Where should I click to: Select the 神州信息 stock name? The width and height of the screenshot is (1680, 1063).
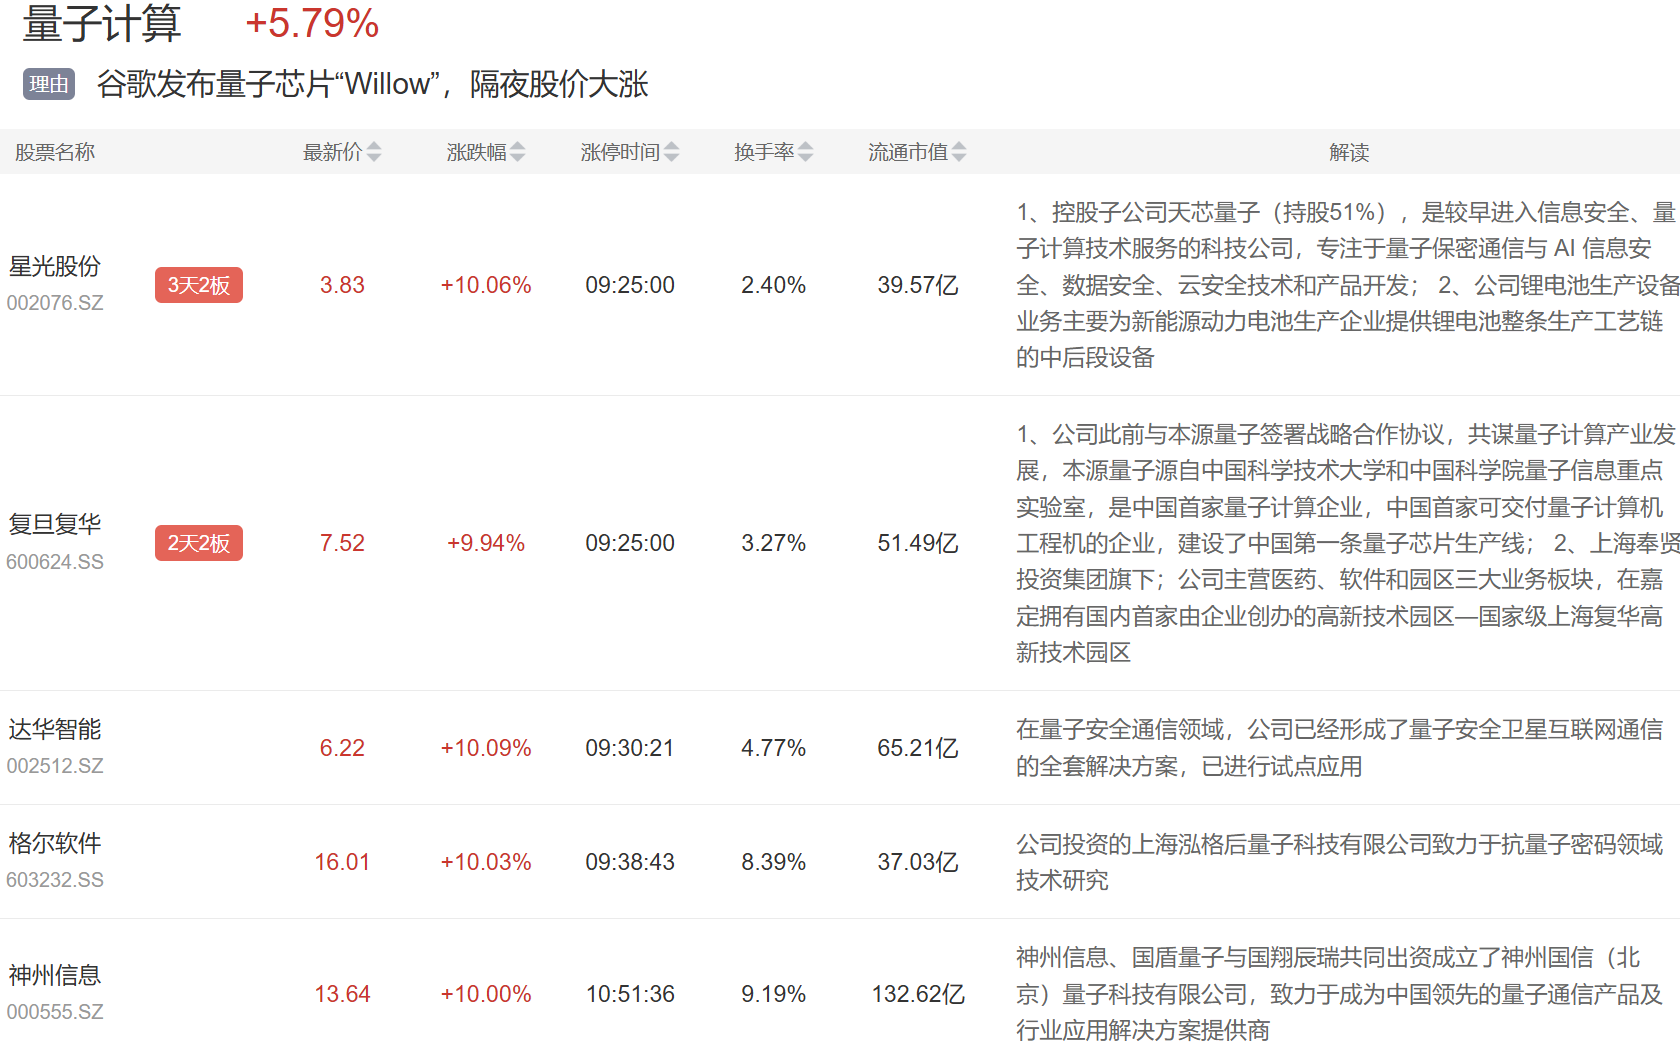[x=55, y=976]
